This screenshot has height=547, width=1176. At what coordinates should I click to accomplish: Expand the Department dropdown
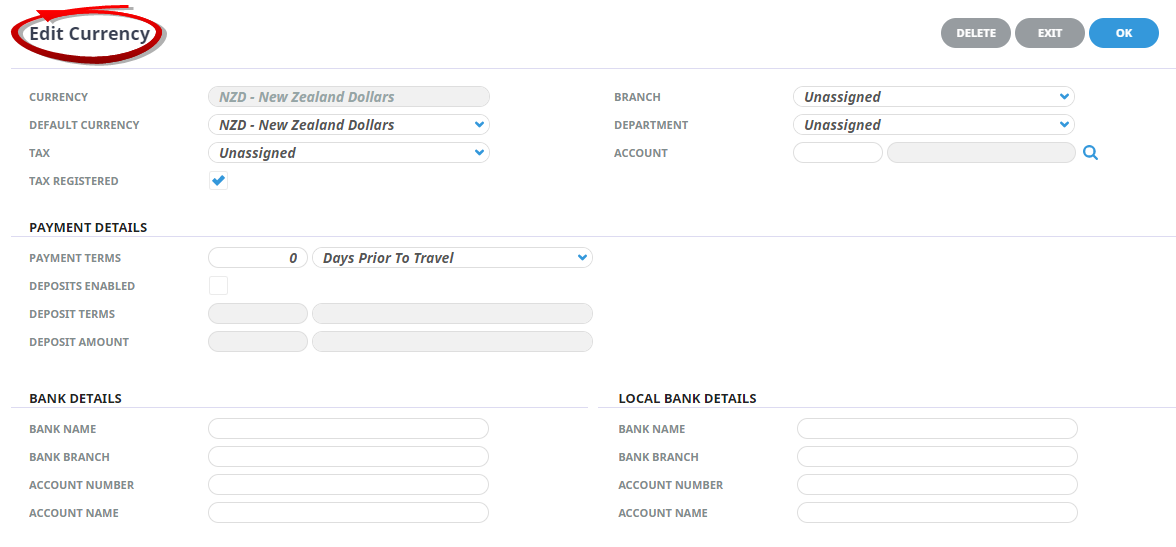click(x=933, y=125)
